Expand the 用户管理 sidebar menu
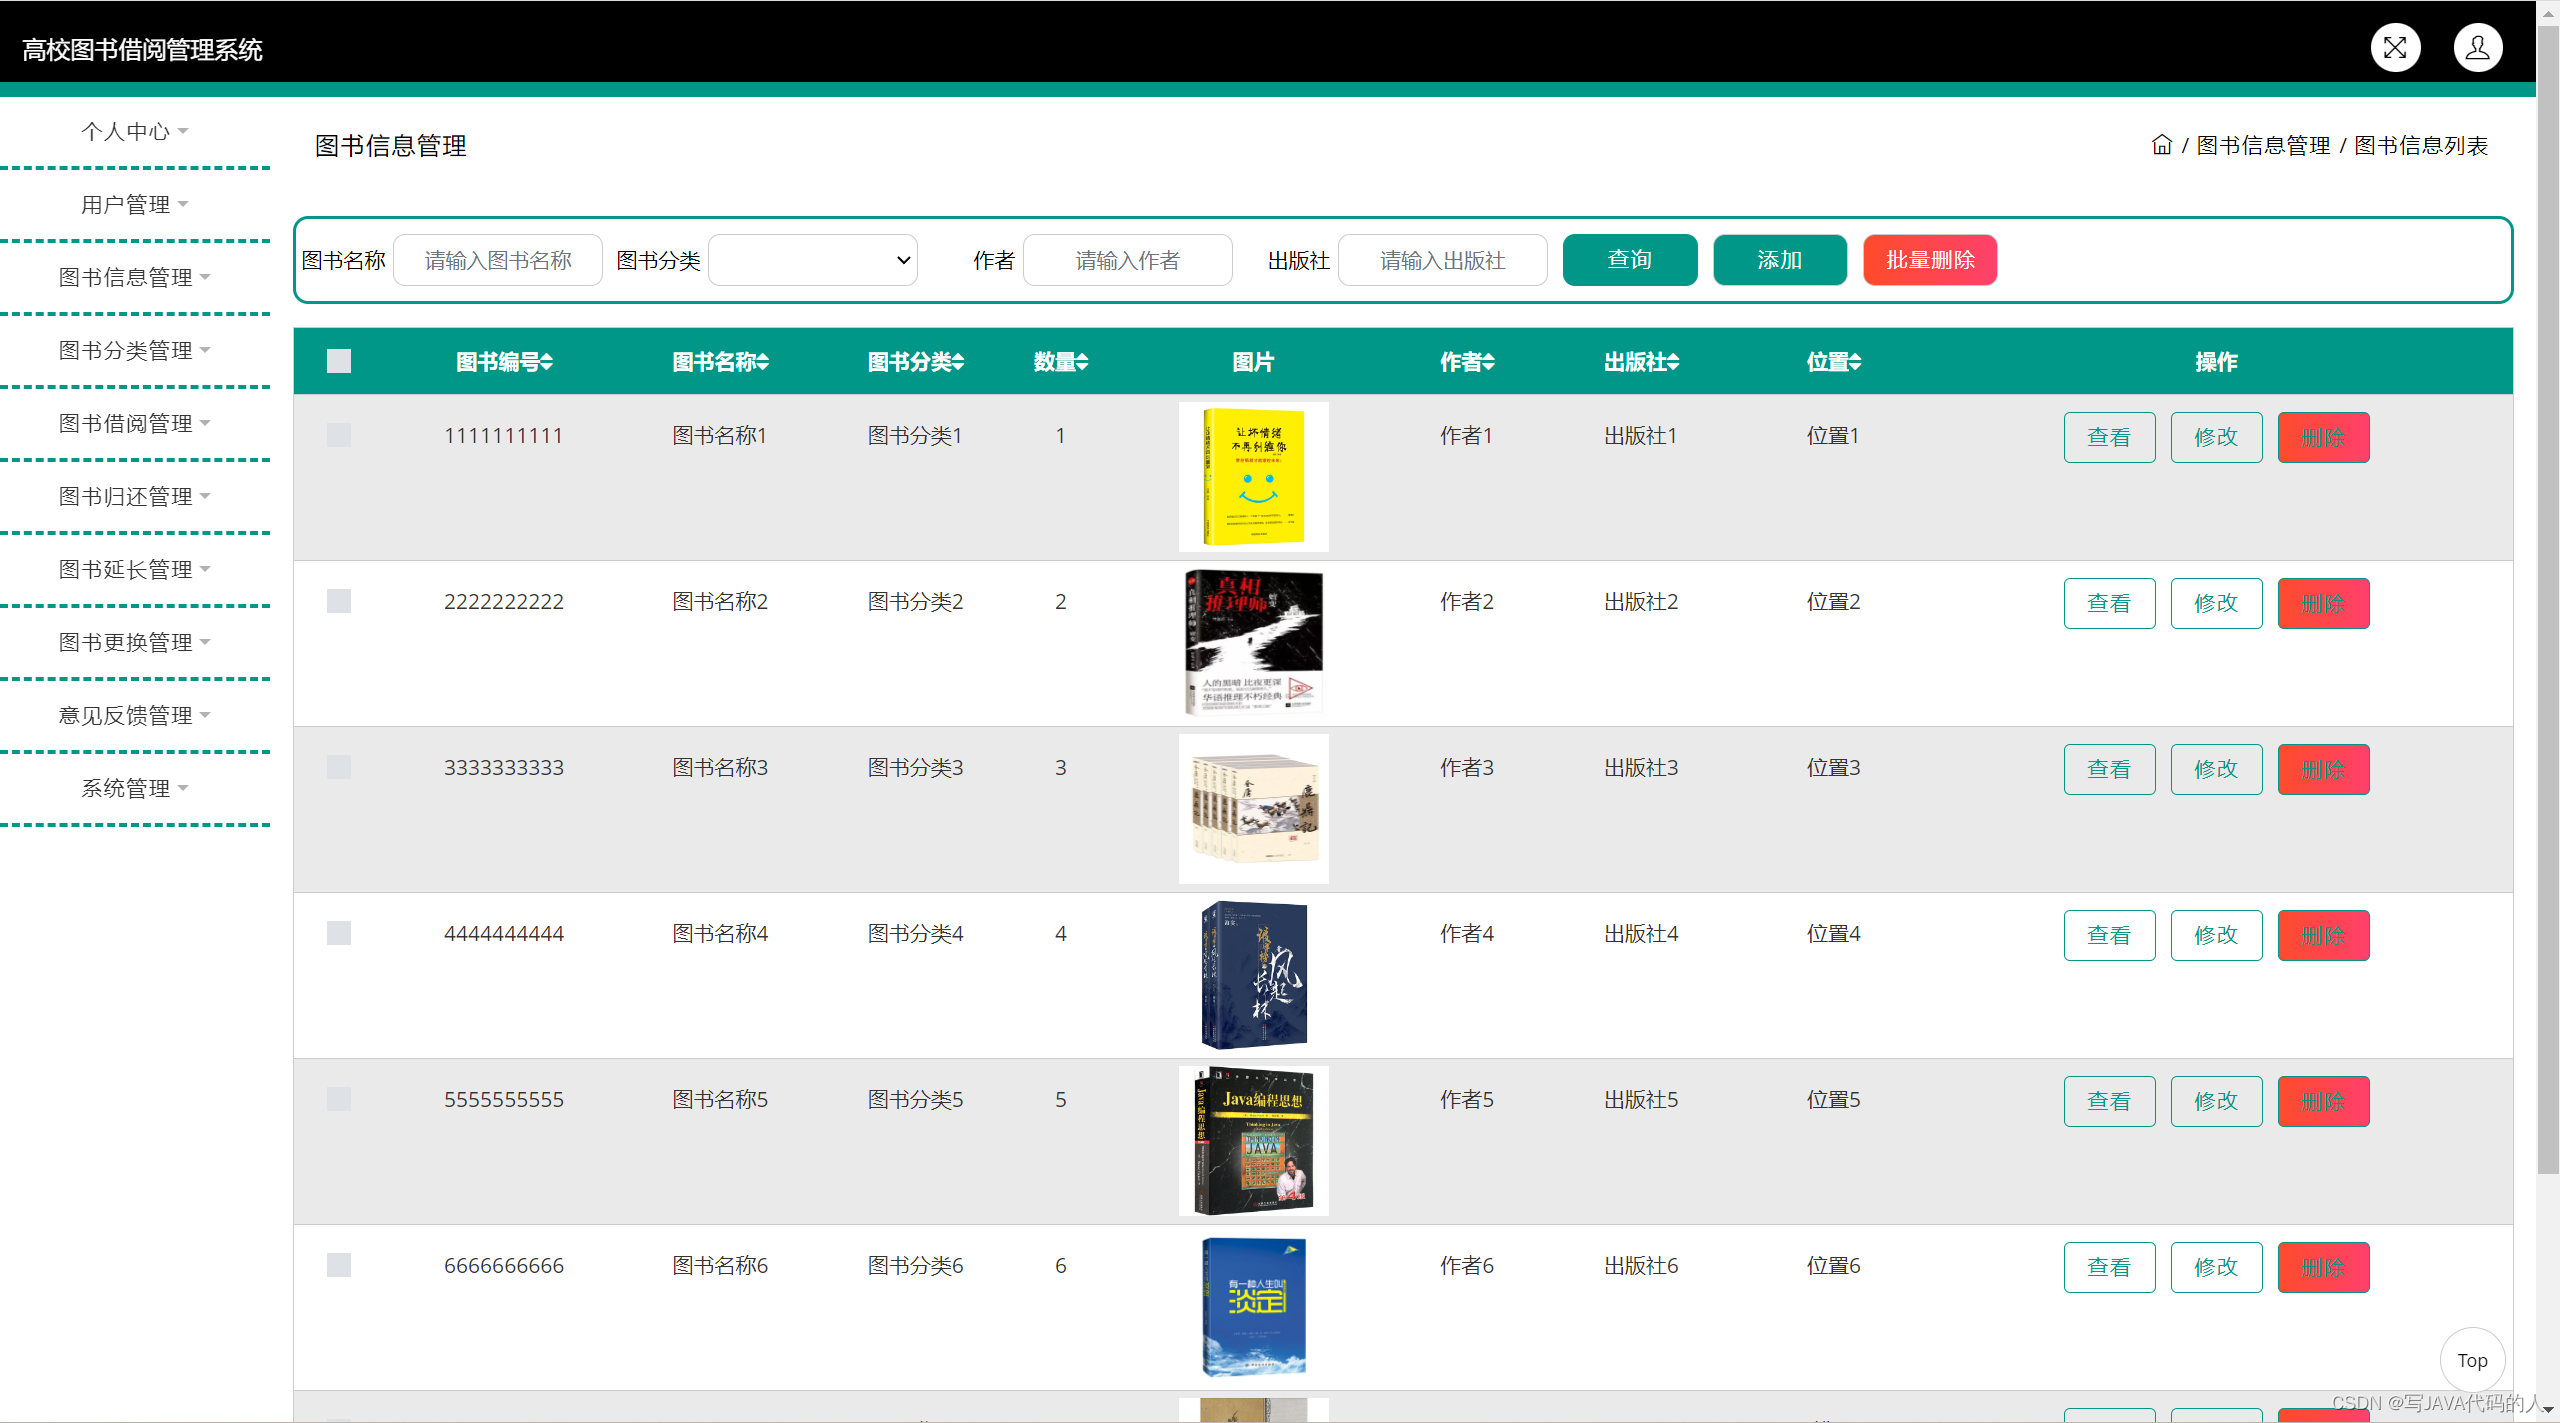Viewport: 2560px width, 1423px height. [135, 204]
